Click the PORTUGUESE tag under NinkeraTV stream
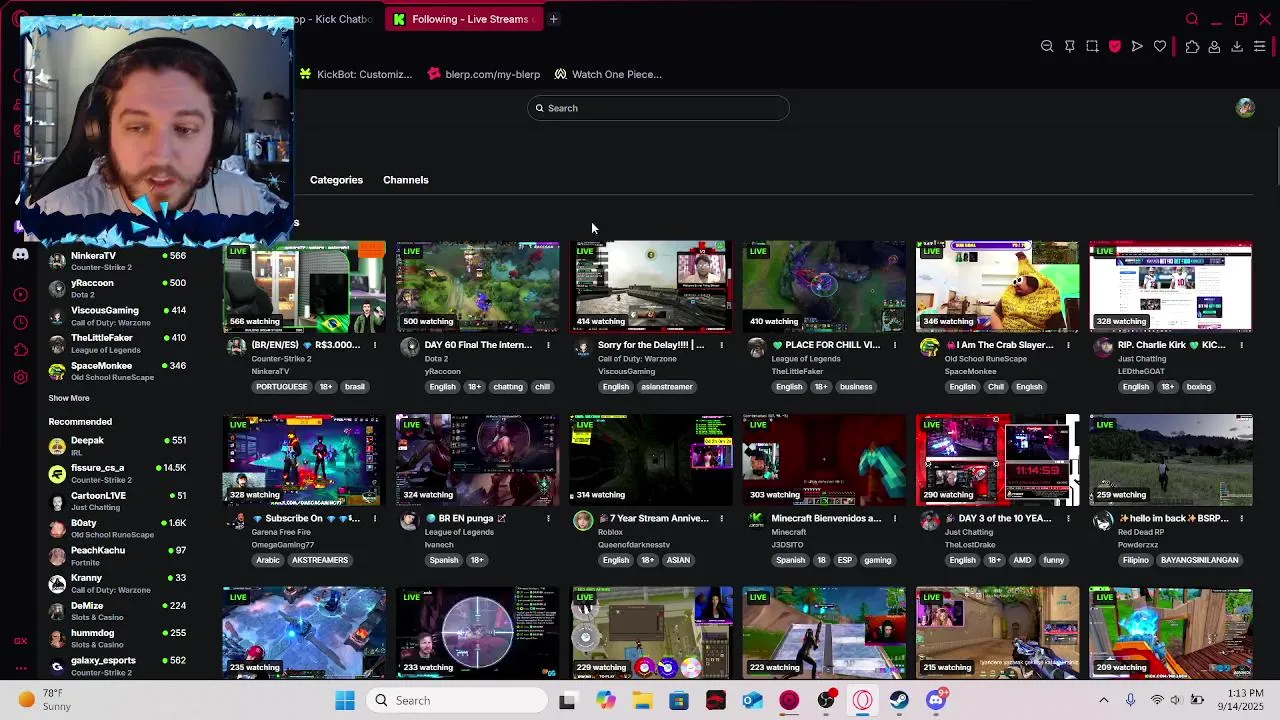Image resolution: width=1280 pixels, height=720 pixels. point(282,387)
